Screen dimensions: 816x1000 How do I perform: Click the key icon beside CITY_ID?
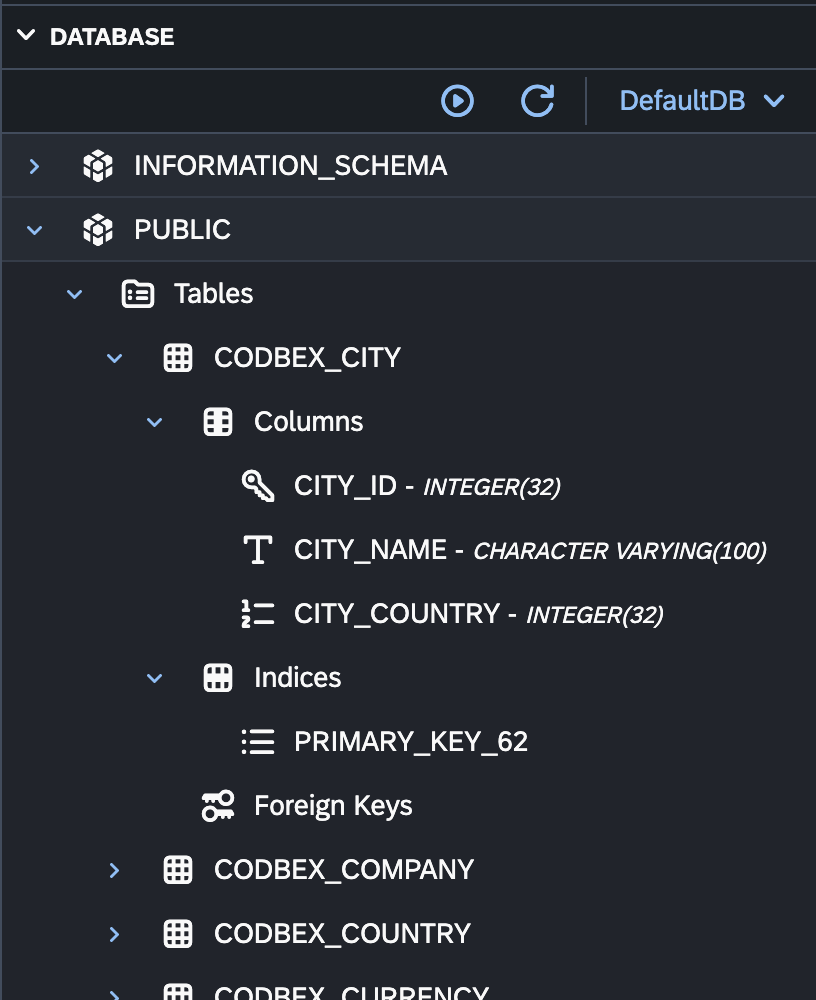tap(258, 486)
